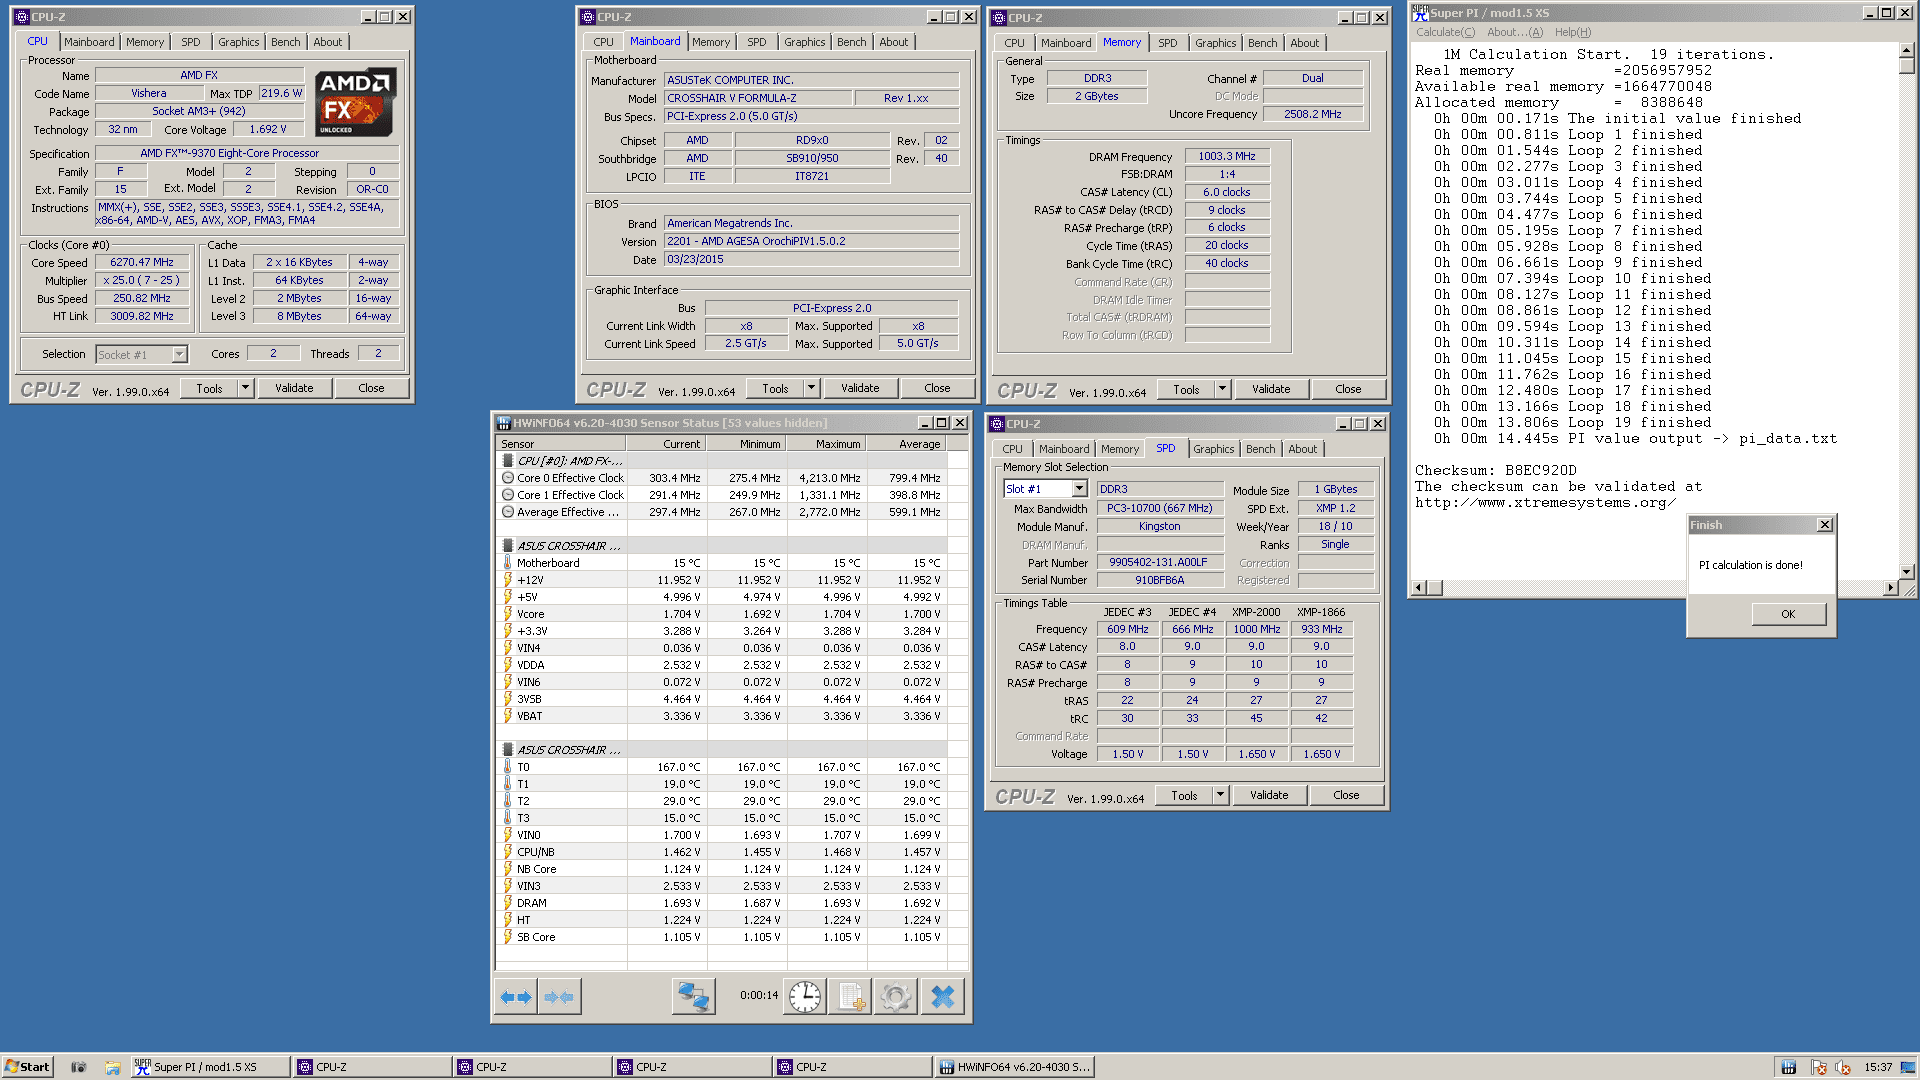
Task: Click Close button in CPU-Z SPD window
Action: tap(1346, 795)
